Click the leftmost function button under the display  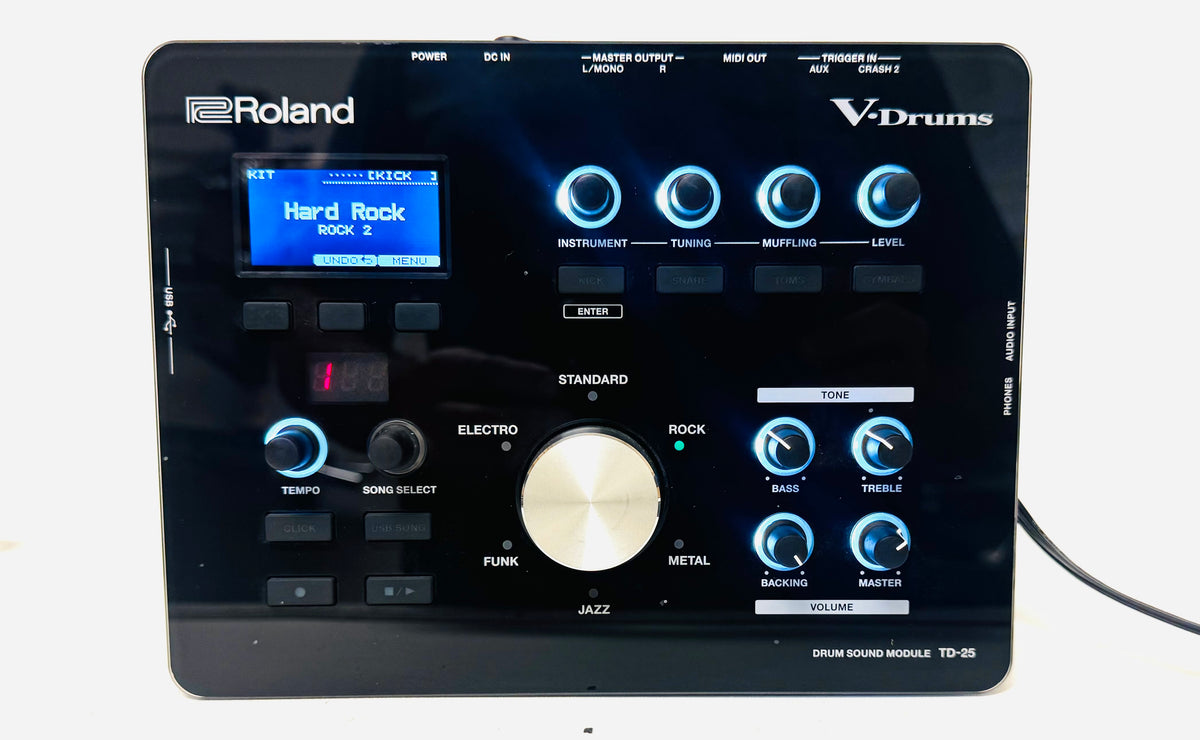266,316
